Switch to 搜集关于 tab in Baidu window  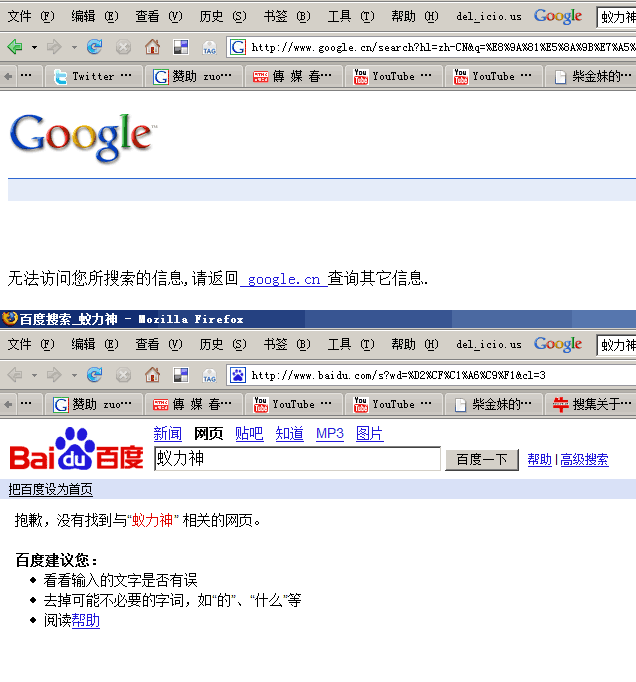591,405
